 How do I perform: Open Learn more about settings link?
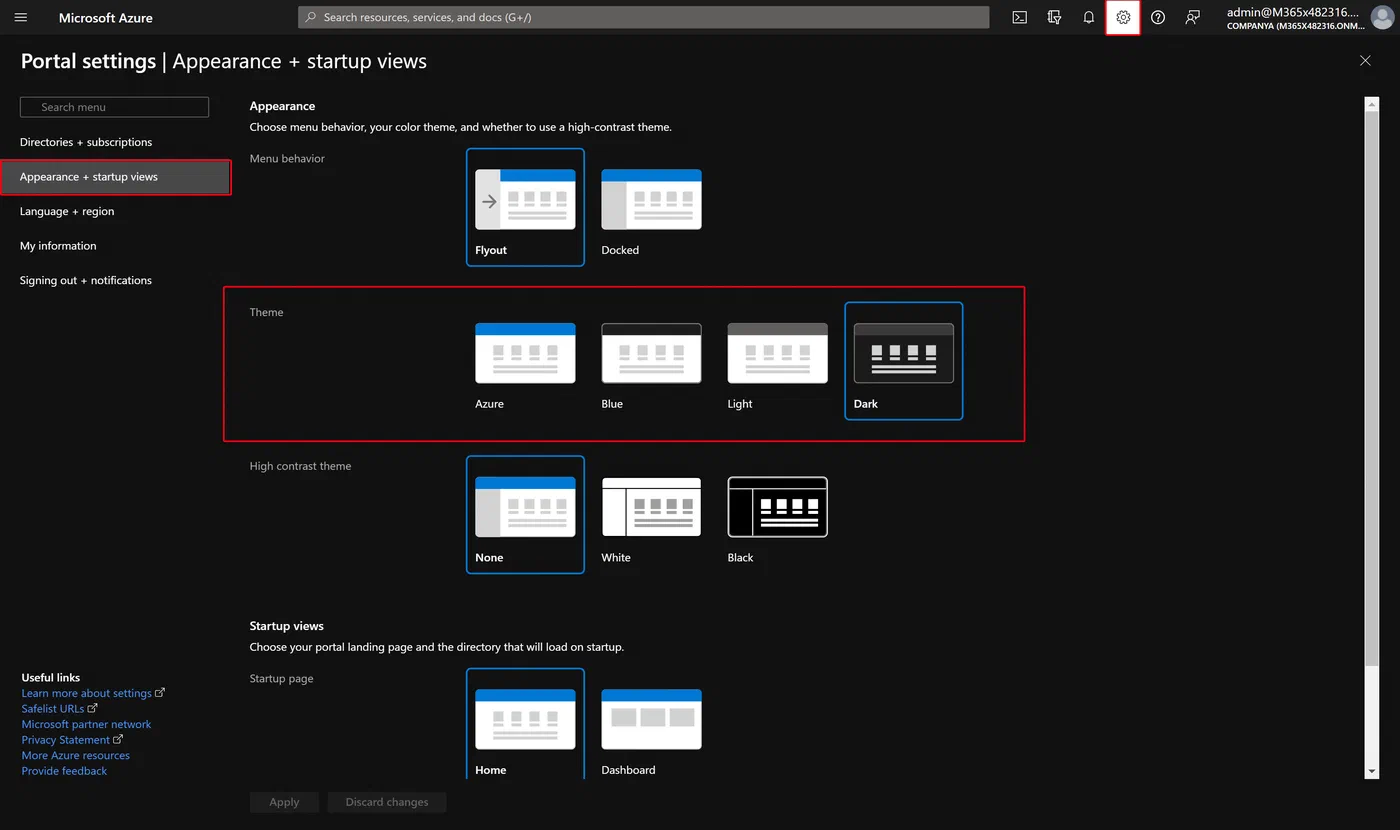[93, 693]
